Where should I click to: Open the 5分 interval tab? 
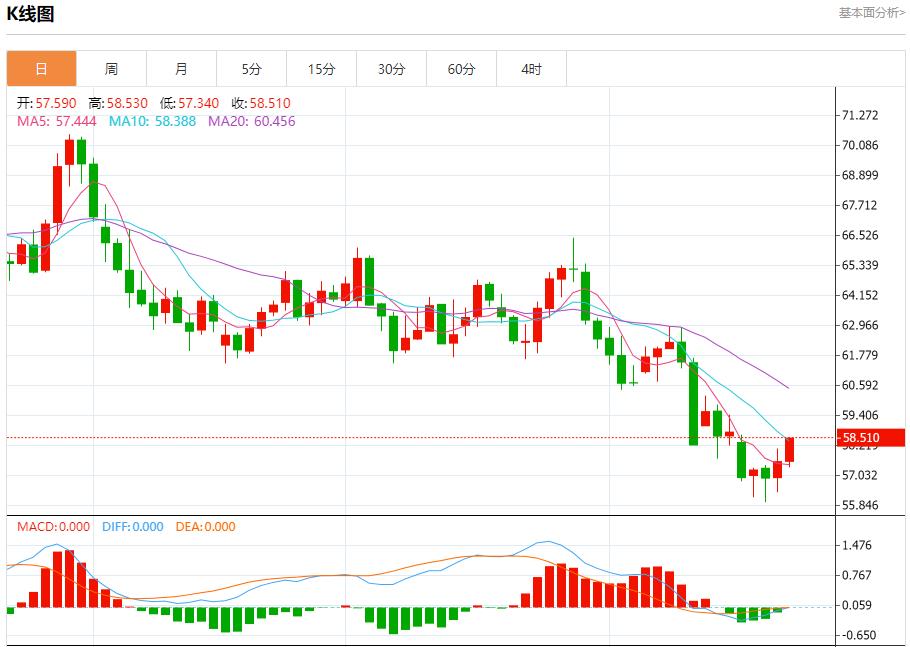click(x=251, y=69)
